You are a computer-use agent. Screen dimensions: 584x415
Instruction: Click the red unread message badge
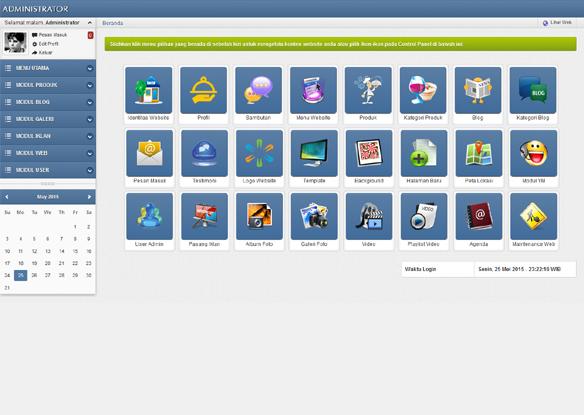90,35
